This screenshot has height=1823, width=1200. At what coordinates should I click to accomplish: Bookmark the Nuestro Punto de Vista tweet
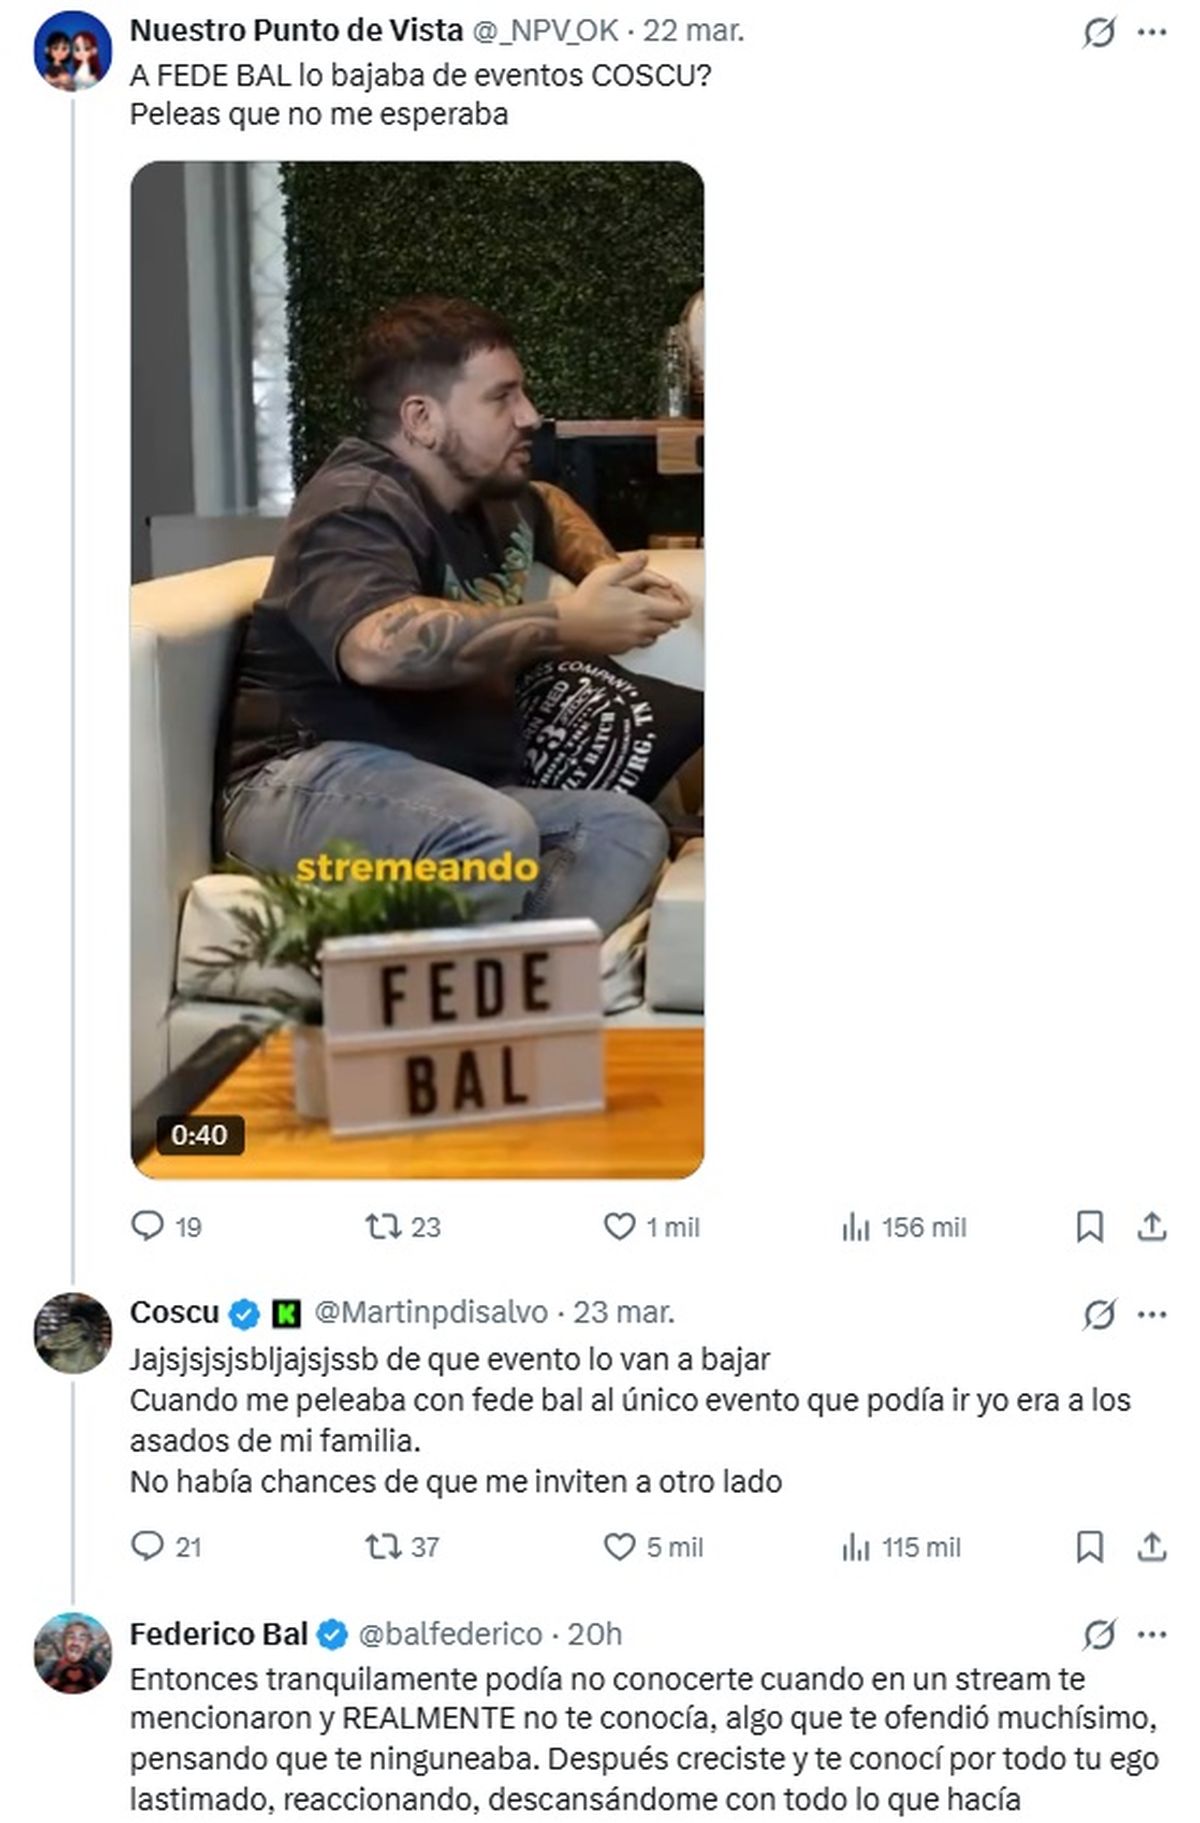point(1089,1226)
